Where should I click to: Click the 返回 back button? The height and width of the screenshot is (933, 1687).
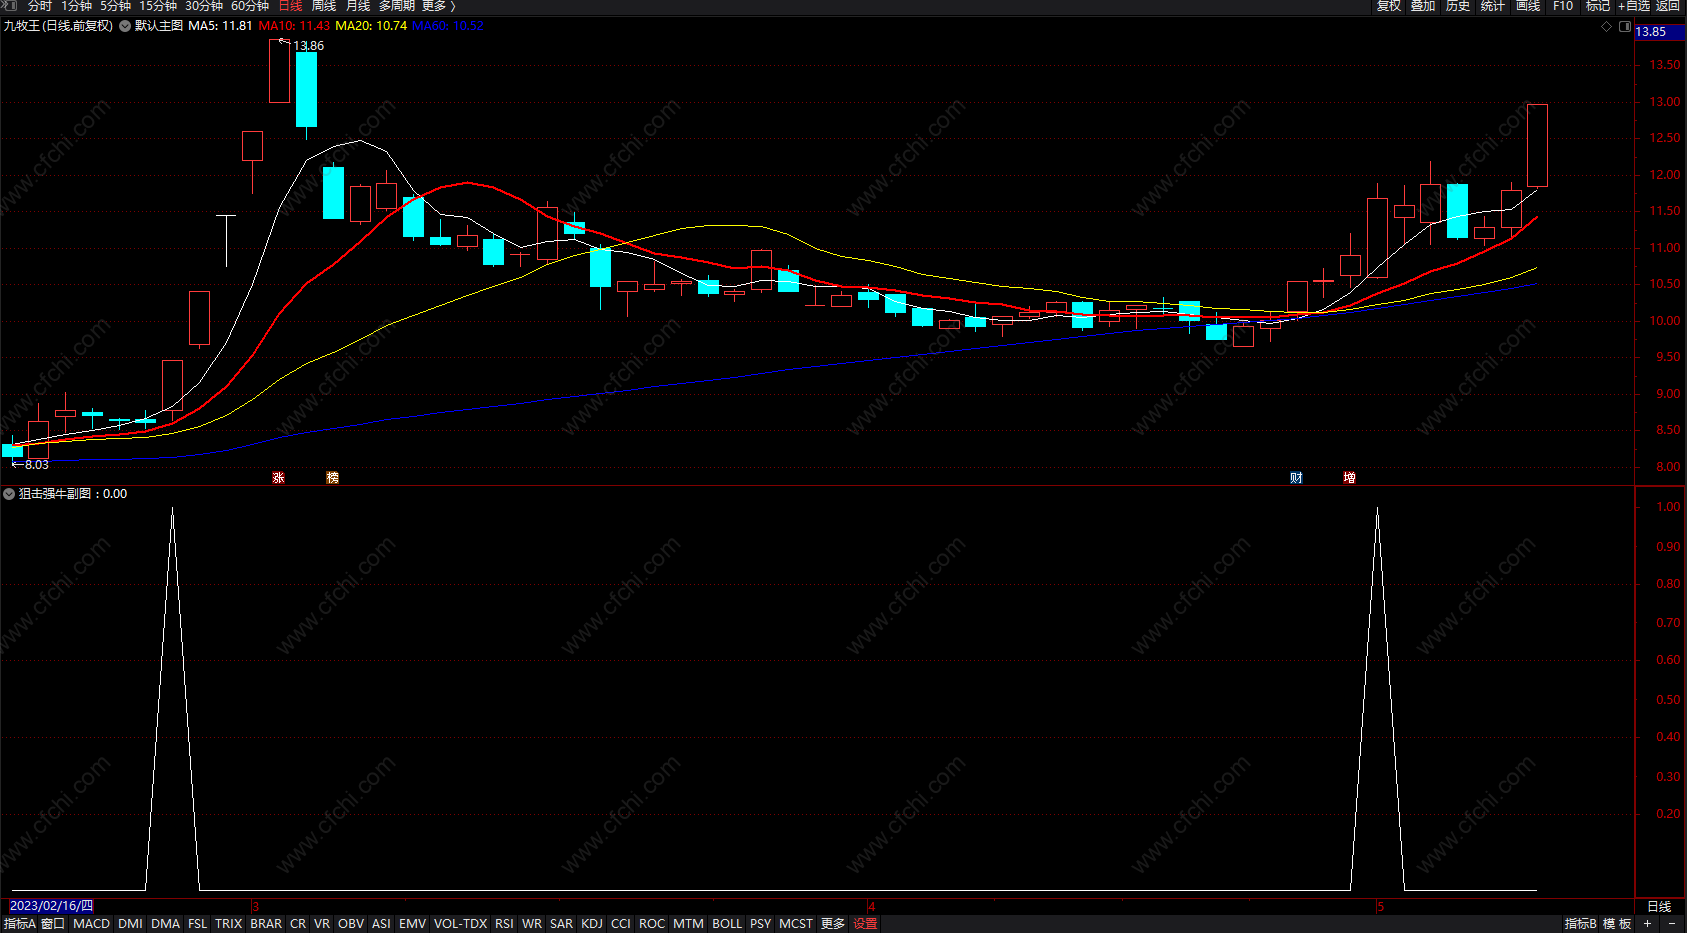click(1668, 6)
